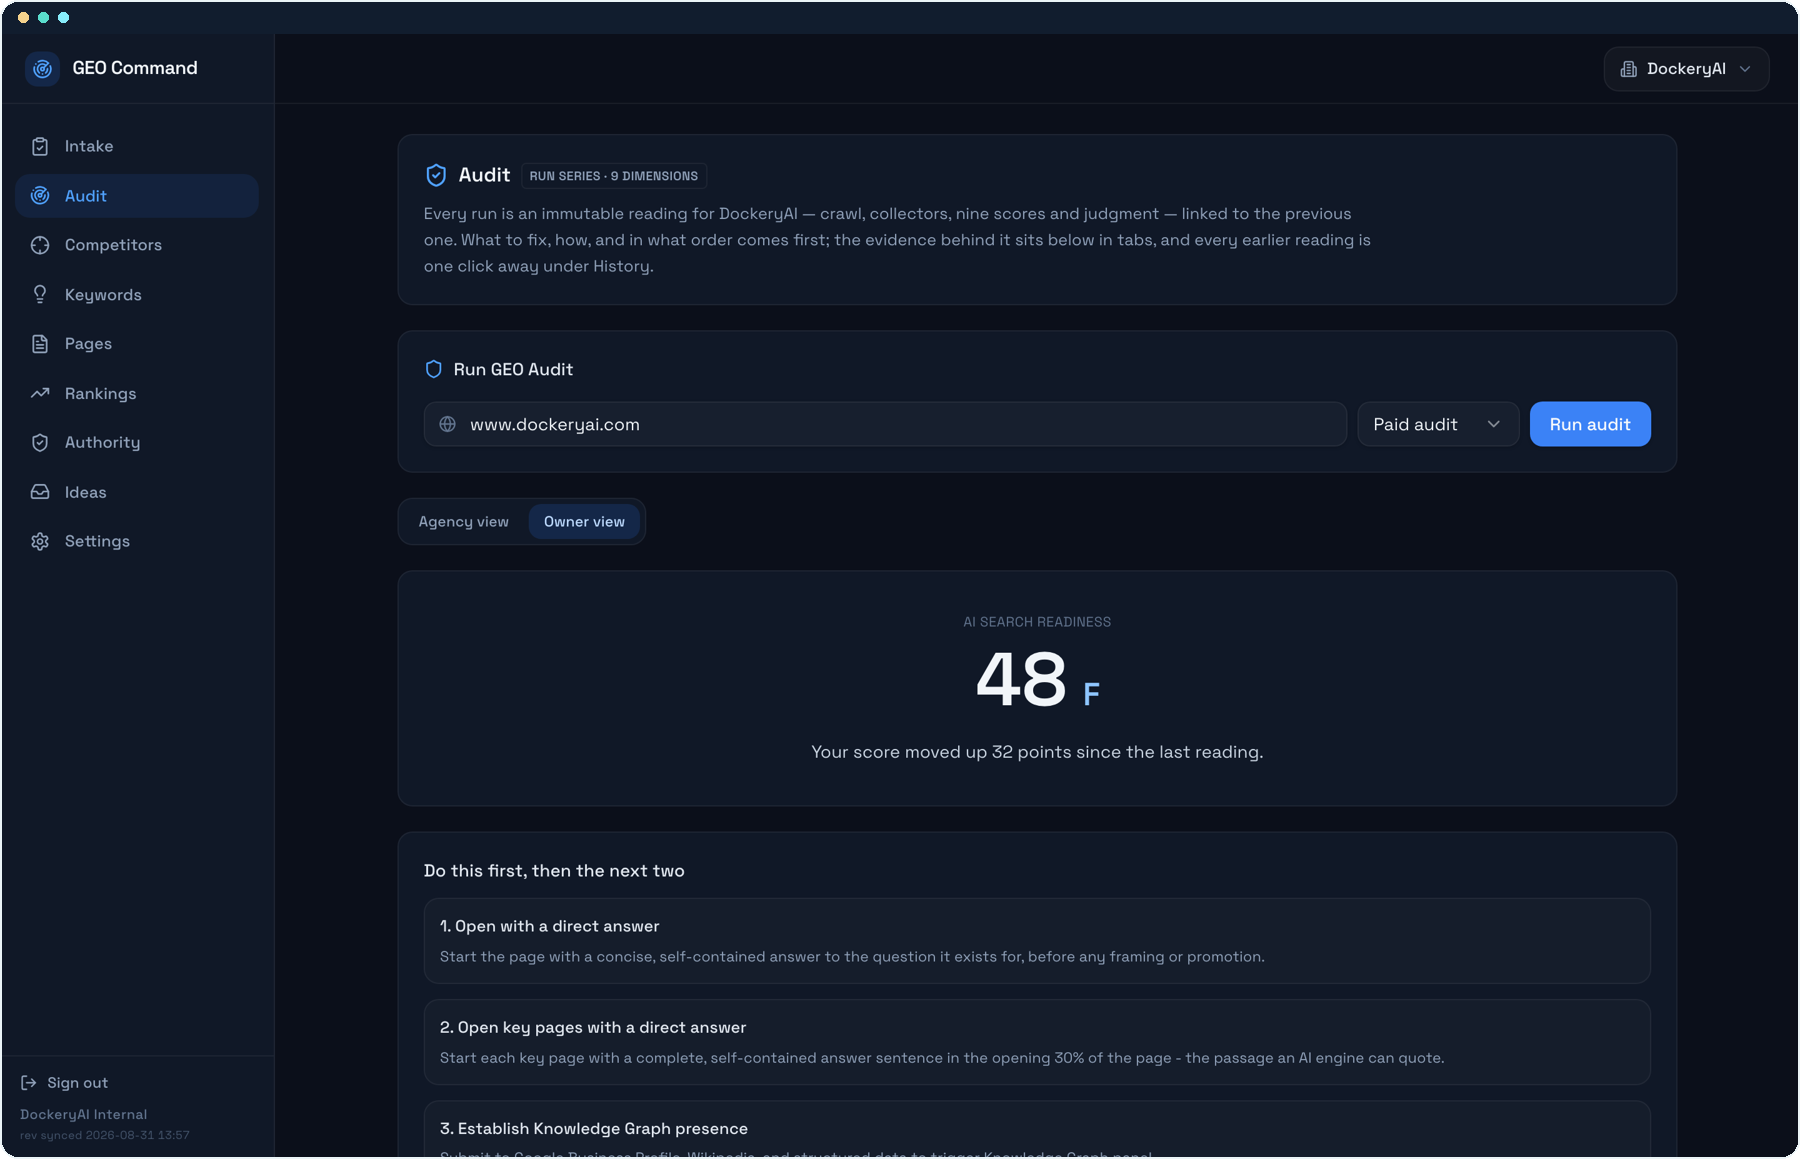Click the Run audit button

point(1590,424)
